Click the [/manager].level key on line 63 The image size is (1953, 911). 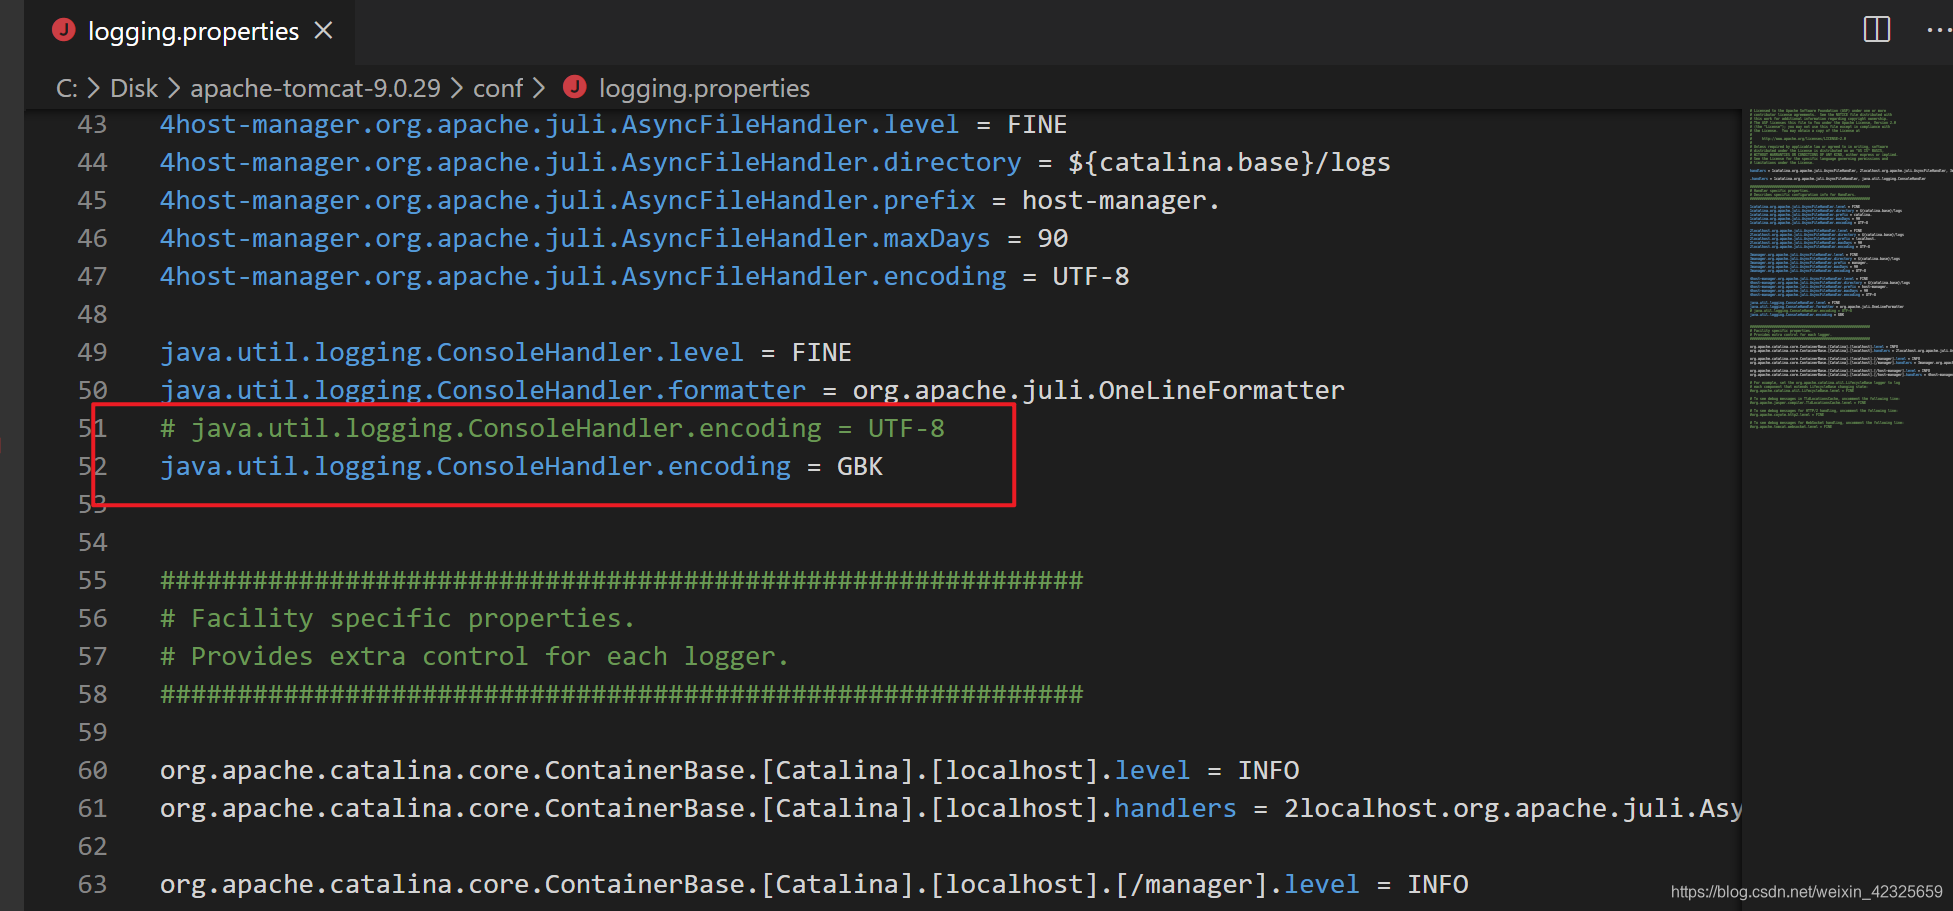tap(1237, 885)
